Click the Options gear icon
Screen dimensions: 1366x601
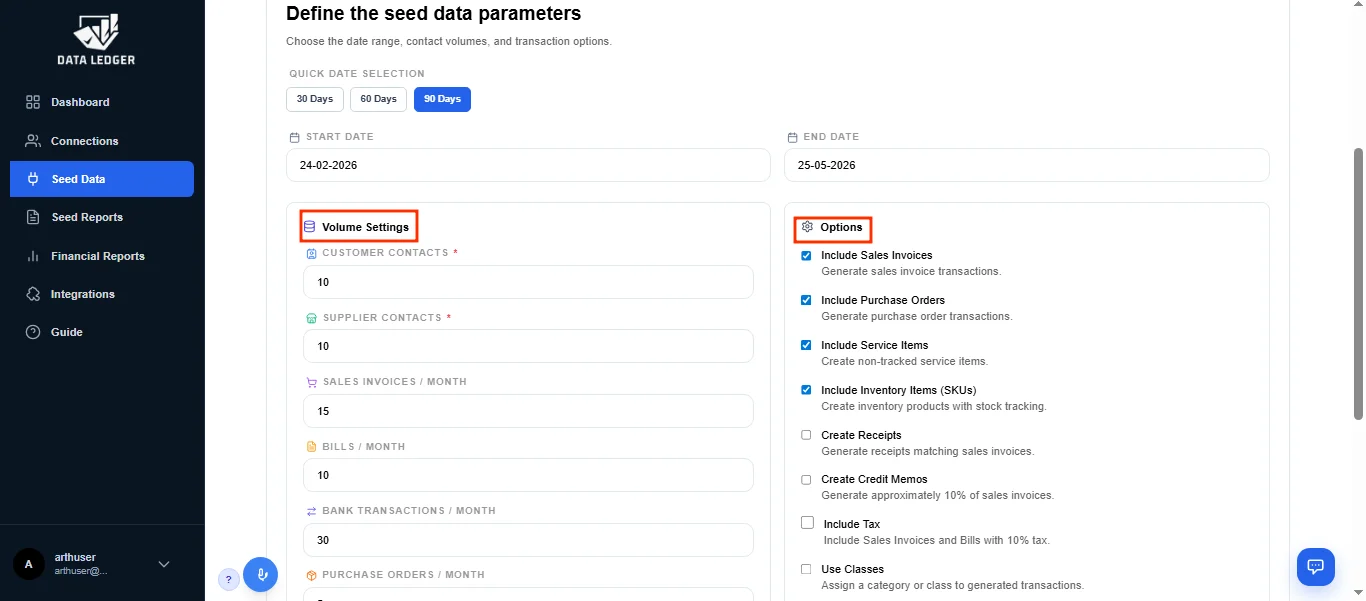click(x=807, y=227)
